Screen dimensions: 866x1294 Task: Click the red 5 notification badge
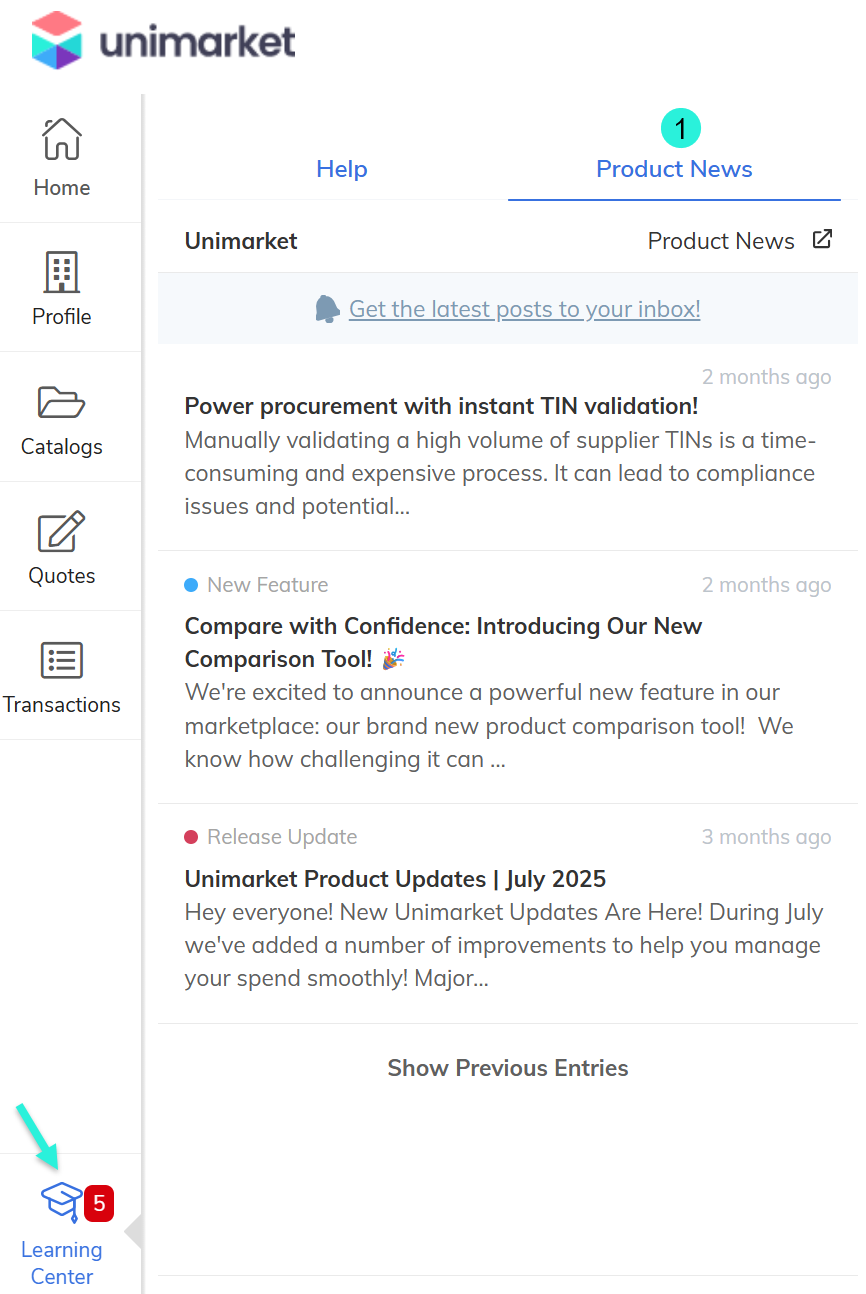(99, 1204)
